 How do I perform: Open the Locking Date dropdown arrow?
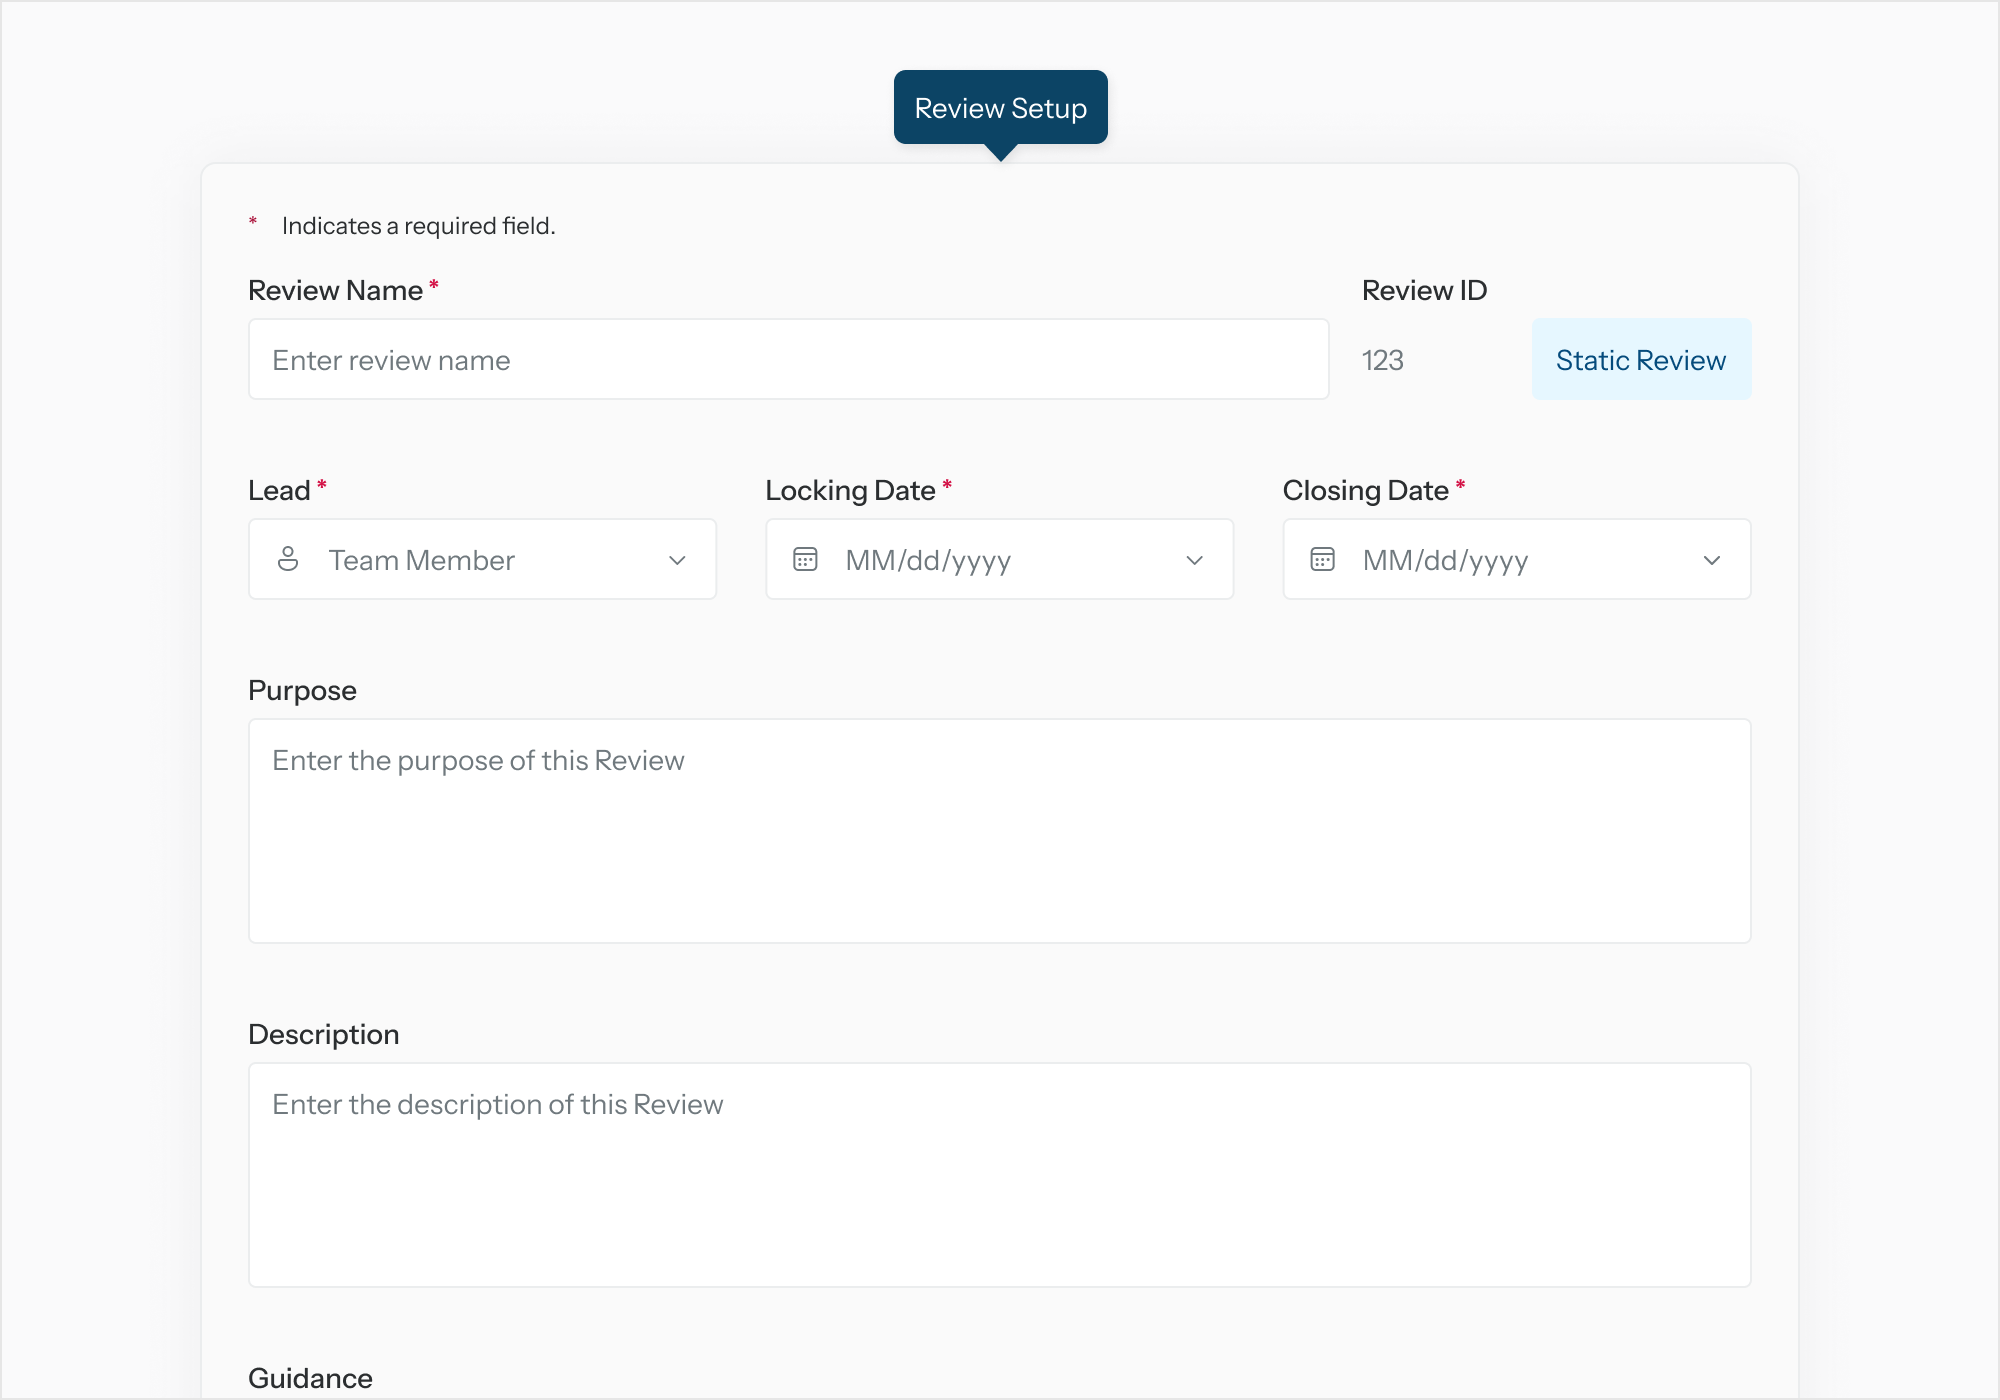click(x=1194, y=560)
